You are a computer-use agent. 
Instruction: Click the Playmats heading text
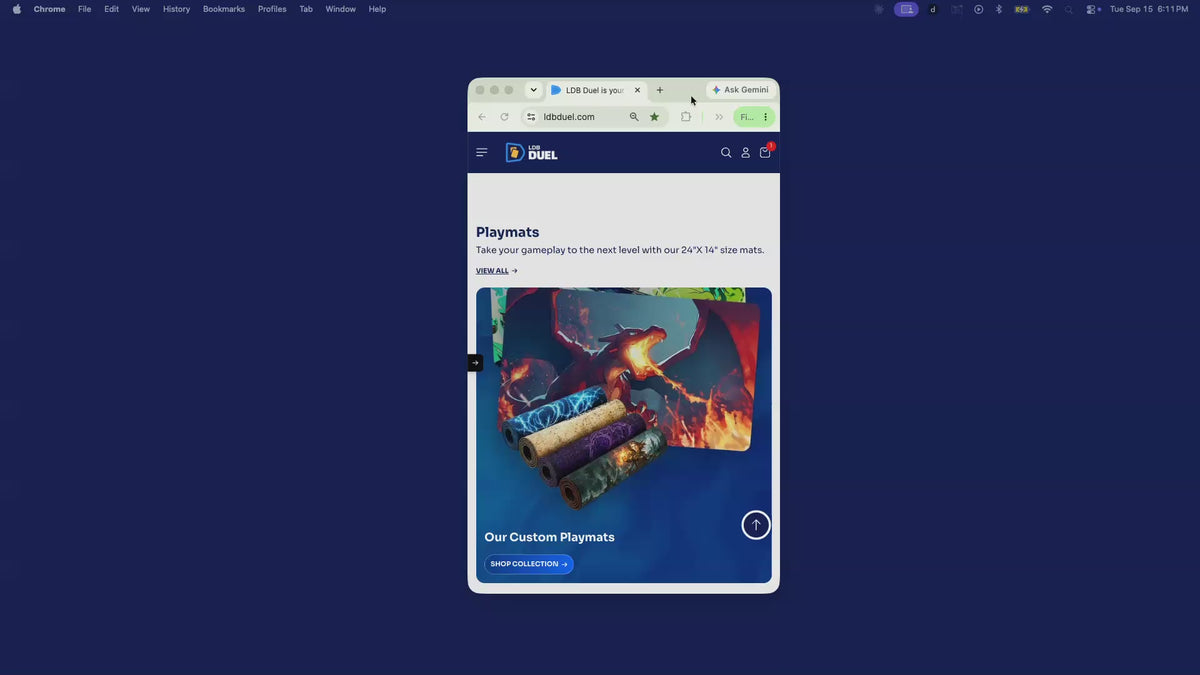(507, 232)
